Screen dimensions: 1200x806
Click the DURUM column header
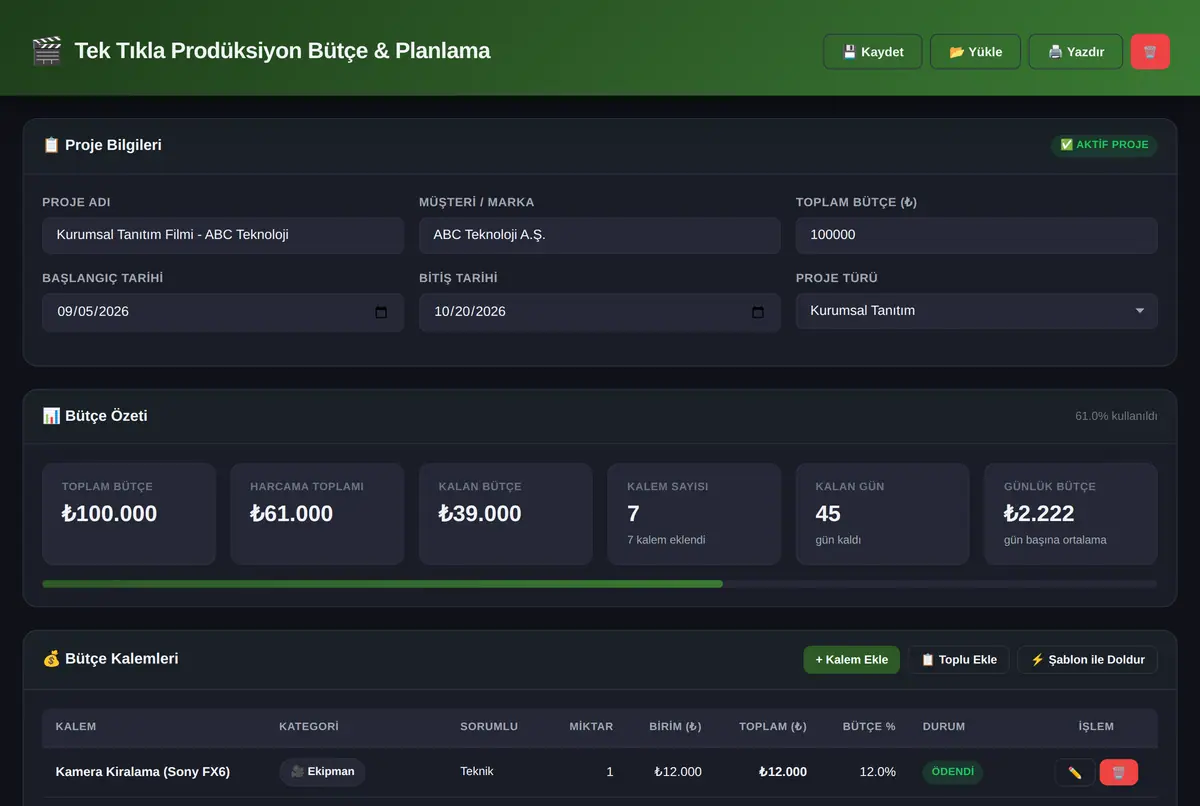pos(945,727)
